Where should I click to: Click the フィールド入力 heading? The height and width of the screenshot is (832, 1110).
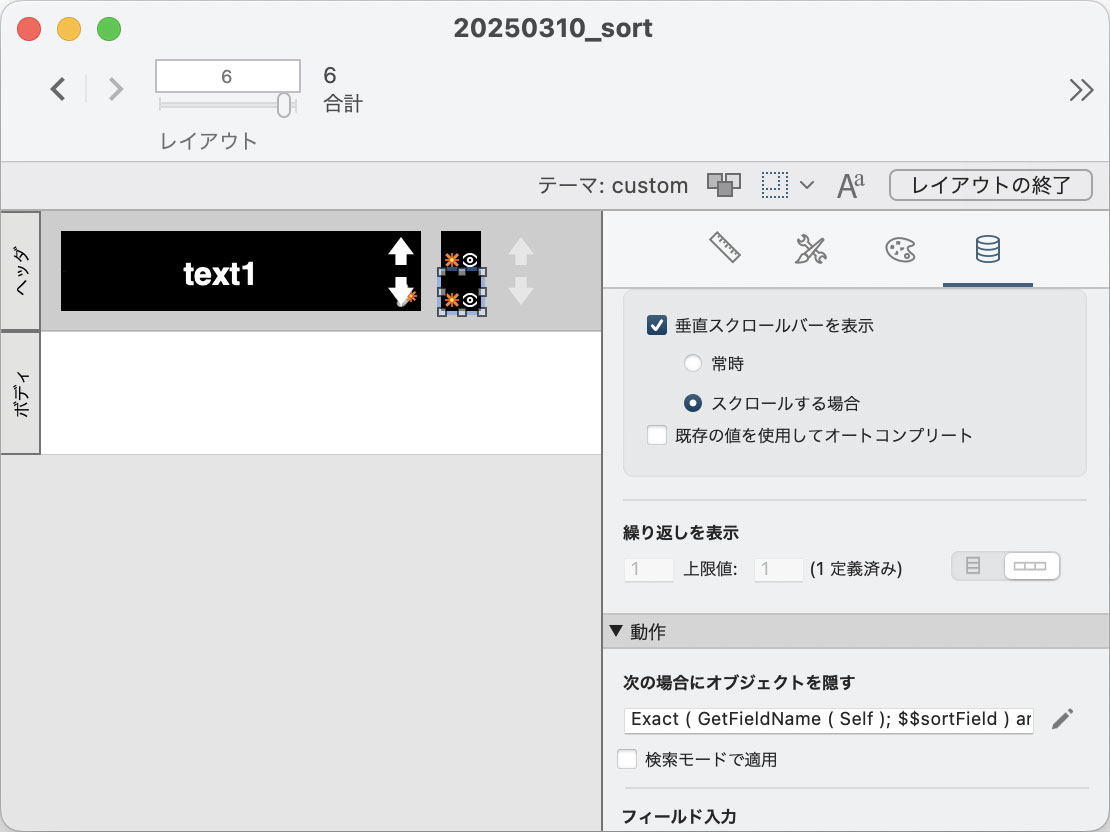[679, 816]
